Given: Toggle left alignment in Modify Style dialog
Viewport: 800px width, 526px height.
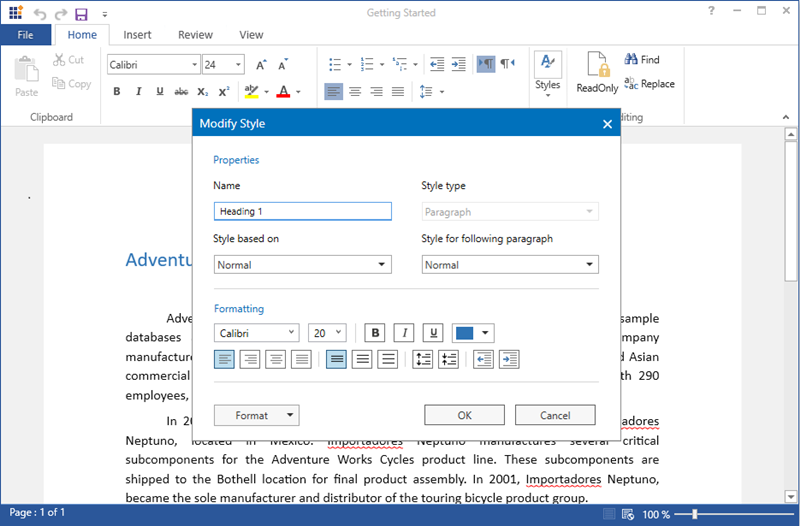Looking at the screenshot, I should 224,359.
